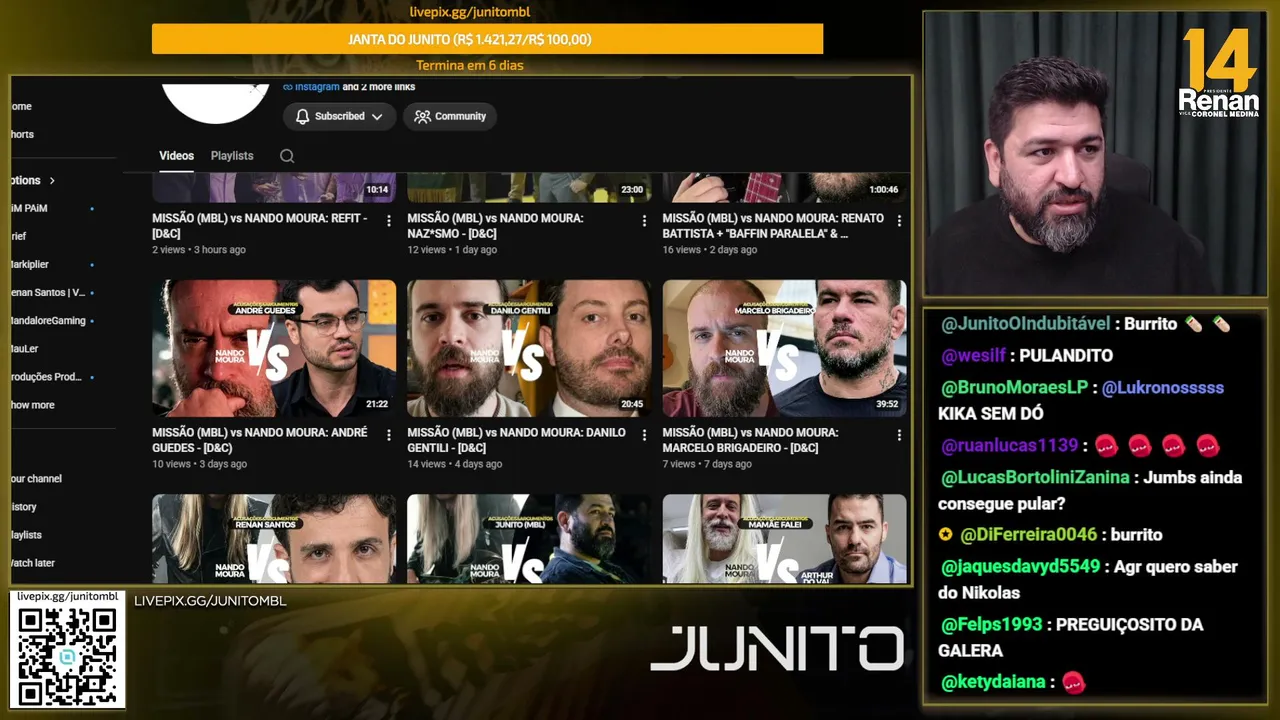Click the streamer webcam feed

coord(1095,154)
